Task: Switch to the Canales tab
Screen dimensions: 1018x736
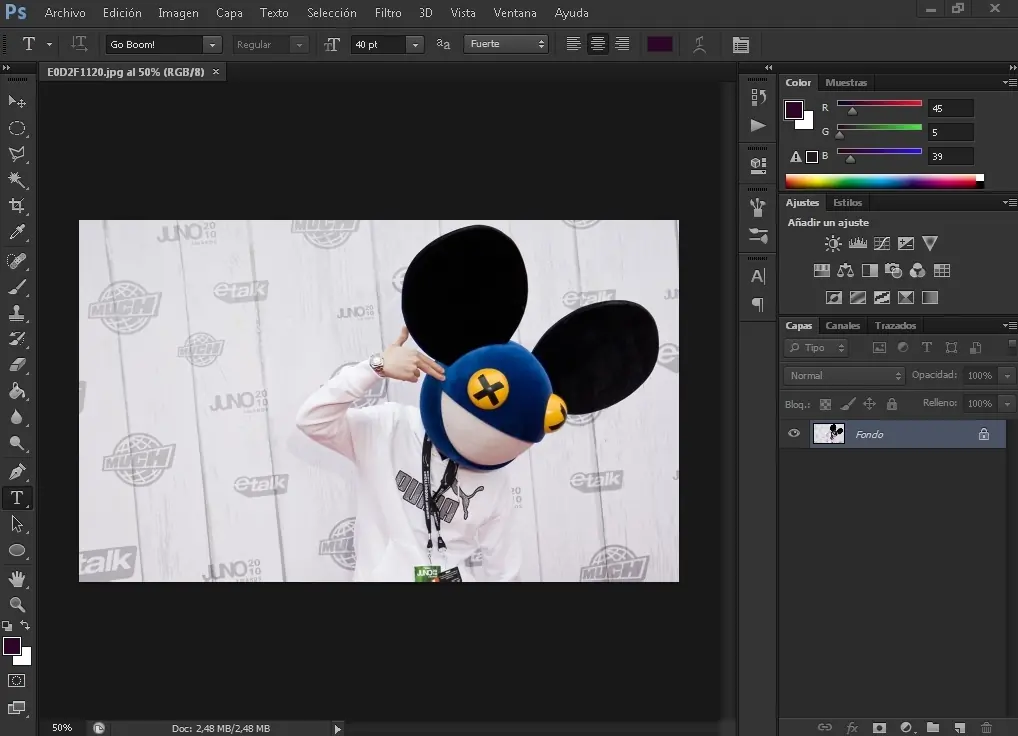Action: 842,326
